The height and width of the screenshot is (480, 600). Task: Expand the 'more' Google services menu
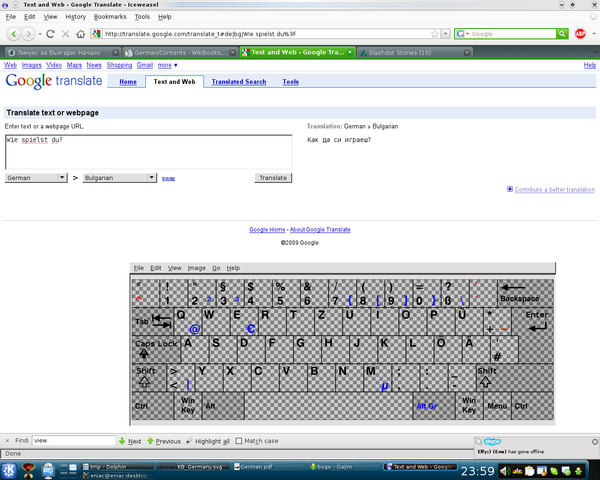pos(168,65)
